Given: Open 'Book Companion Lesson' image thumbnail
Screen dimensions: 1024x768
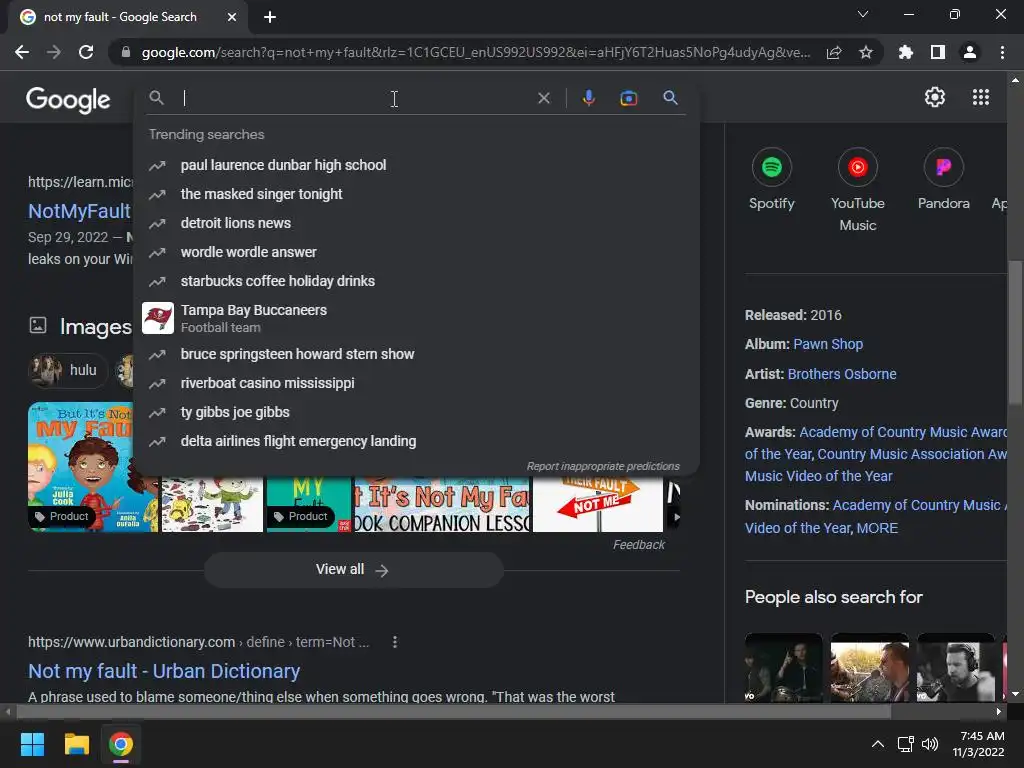Looking at the screenshot, I should (442, 504).
